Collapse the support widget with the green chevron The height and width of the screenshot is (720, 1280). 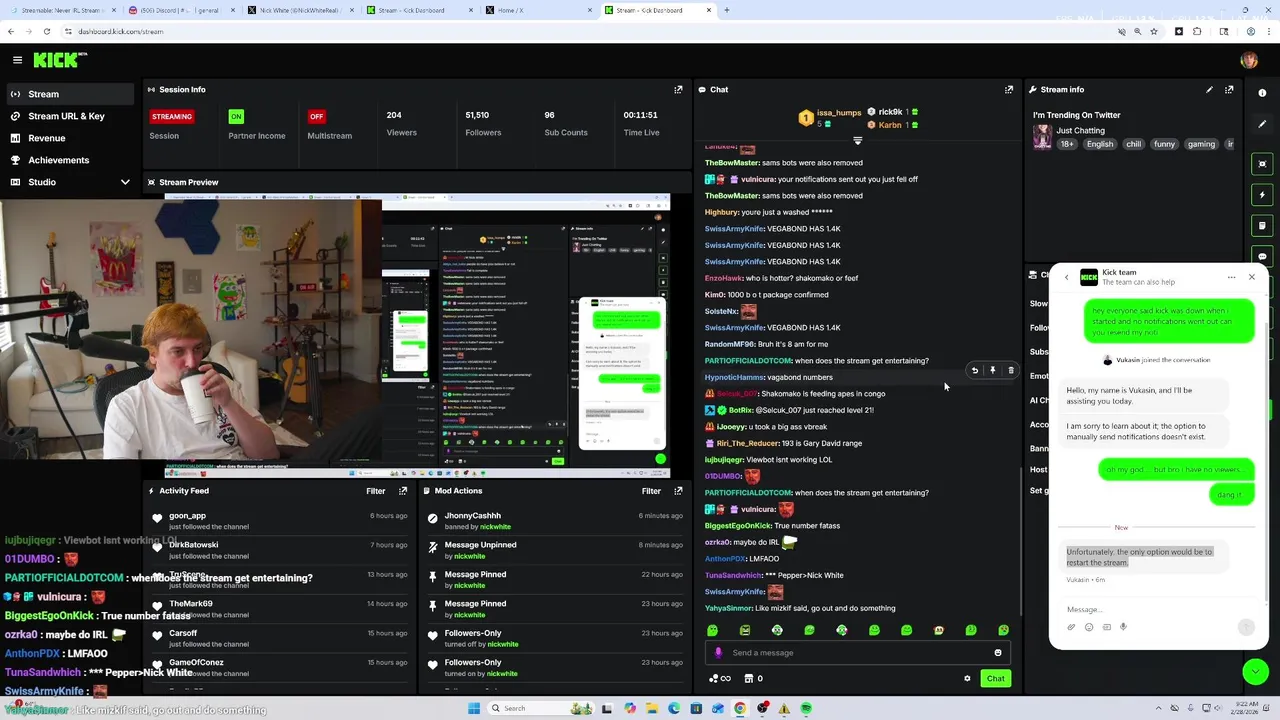pyautogui.click(x=1255, y=672)
